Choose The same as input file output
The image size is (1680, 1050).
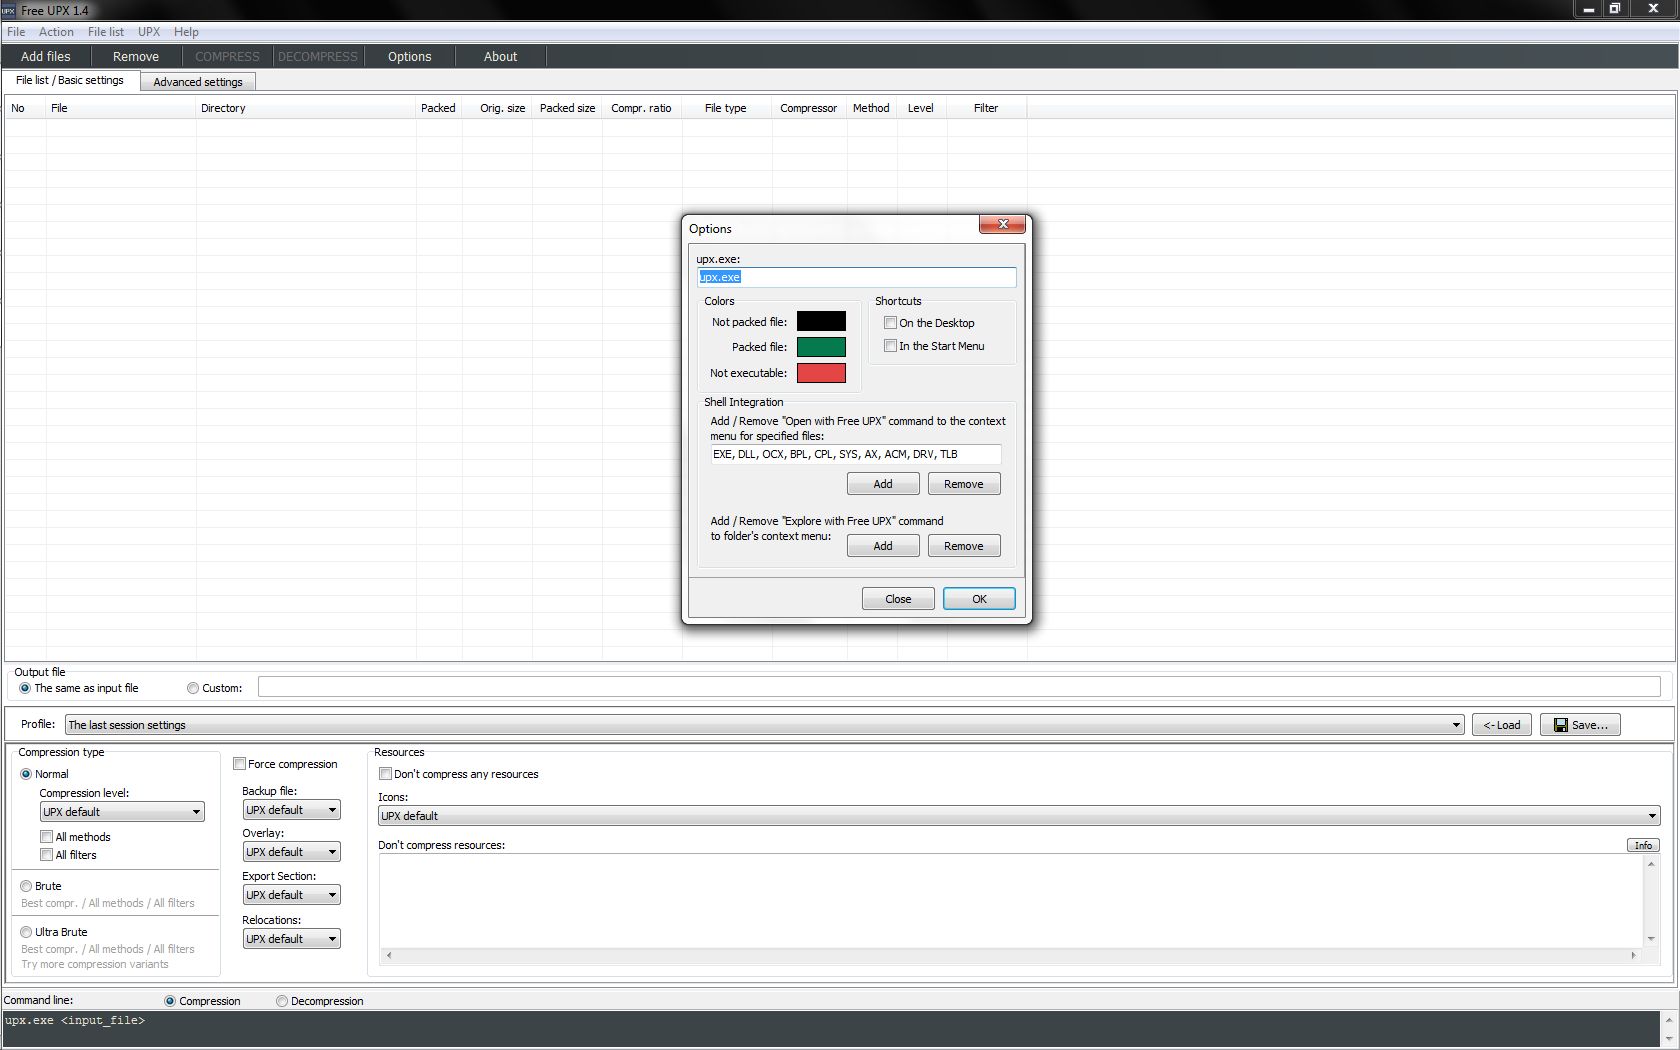click(x=25, y=688)
